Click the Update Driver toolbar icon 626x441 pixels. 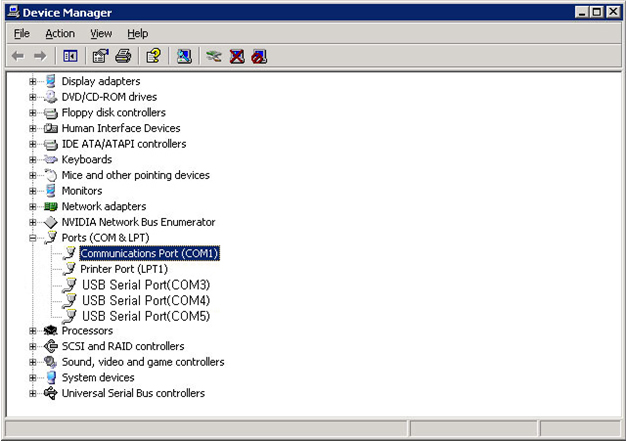[214, 56]
